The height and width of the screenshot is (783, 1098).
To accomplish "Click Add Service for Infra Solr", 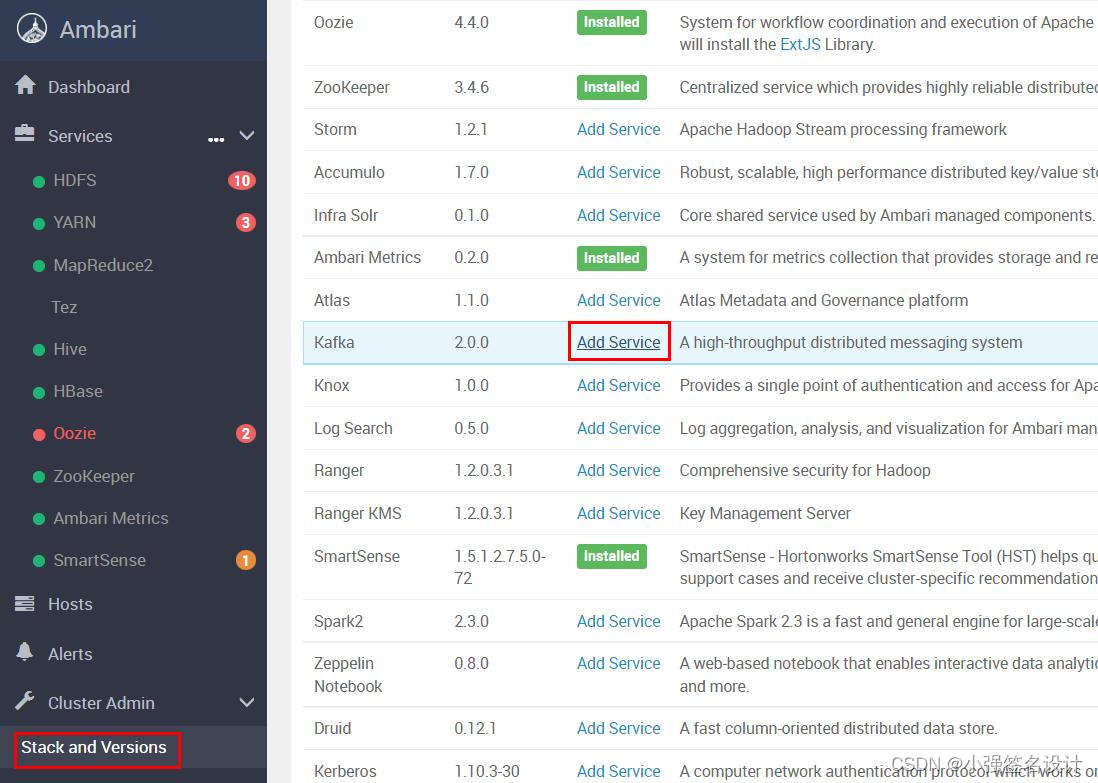I will click(x=618, y=215).
